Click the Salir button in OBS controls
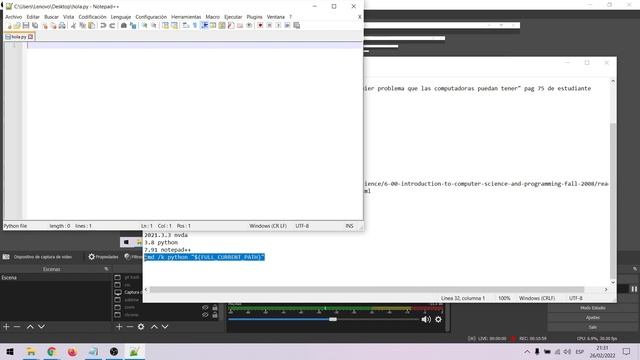 coord(593,327)
